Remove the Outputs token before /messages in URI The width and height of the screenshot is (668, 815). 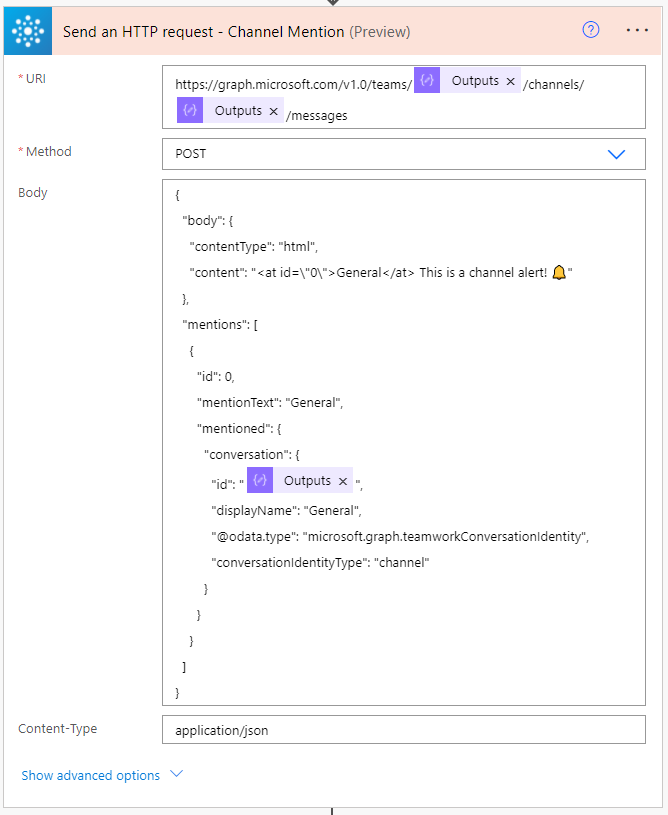point(273,111)
